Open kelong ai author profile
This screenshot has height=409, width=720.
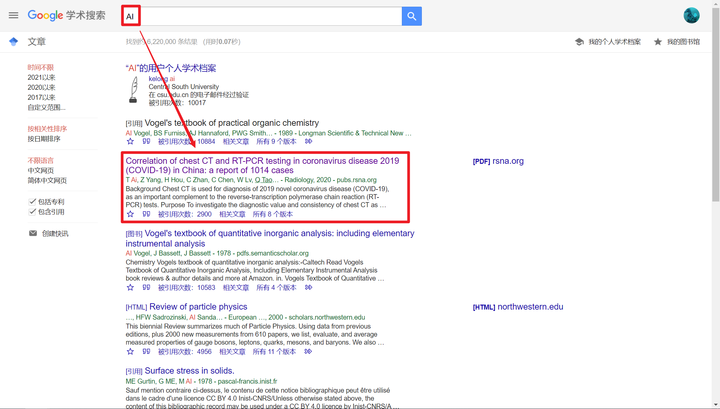162,78
